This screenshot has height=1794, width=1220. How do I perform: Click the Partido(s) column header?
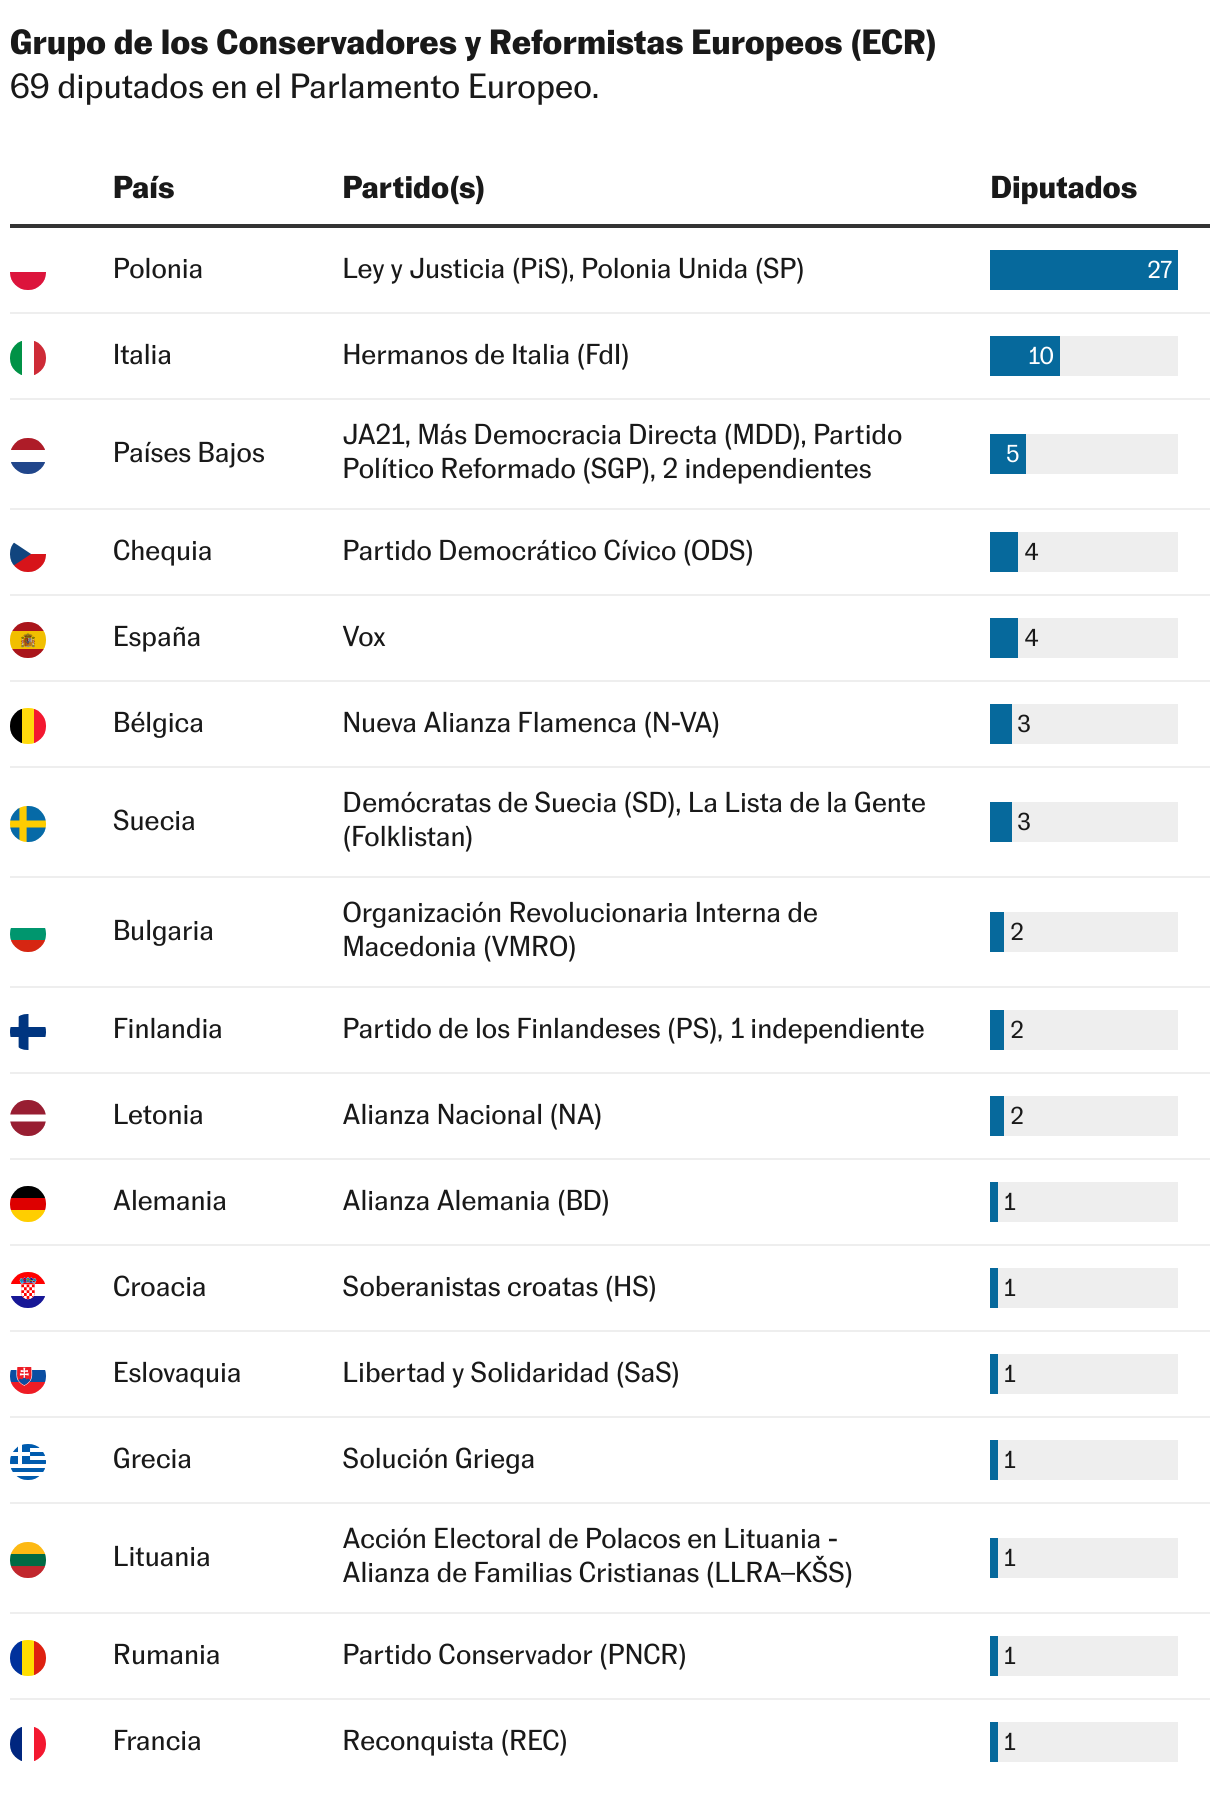click(x=413, y=188)
